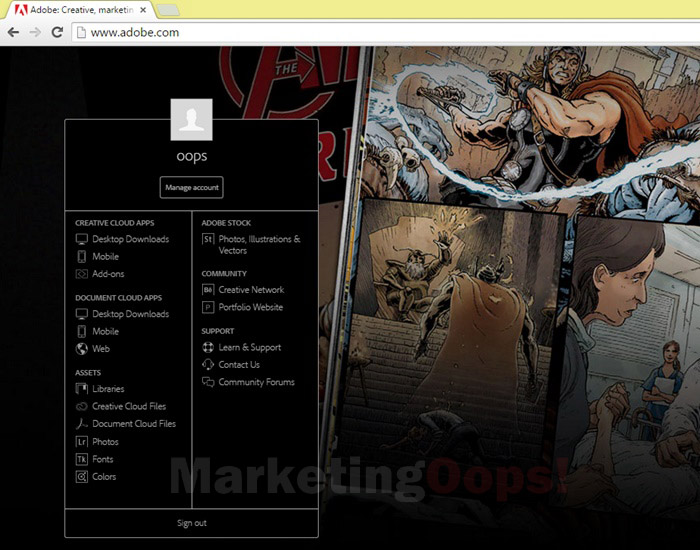Open the Portfolio Website link
700x550 pixels.
click(x=251, y=307)
